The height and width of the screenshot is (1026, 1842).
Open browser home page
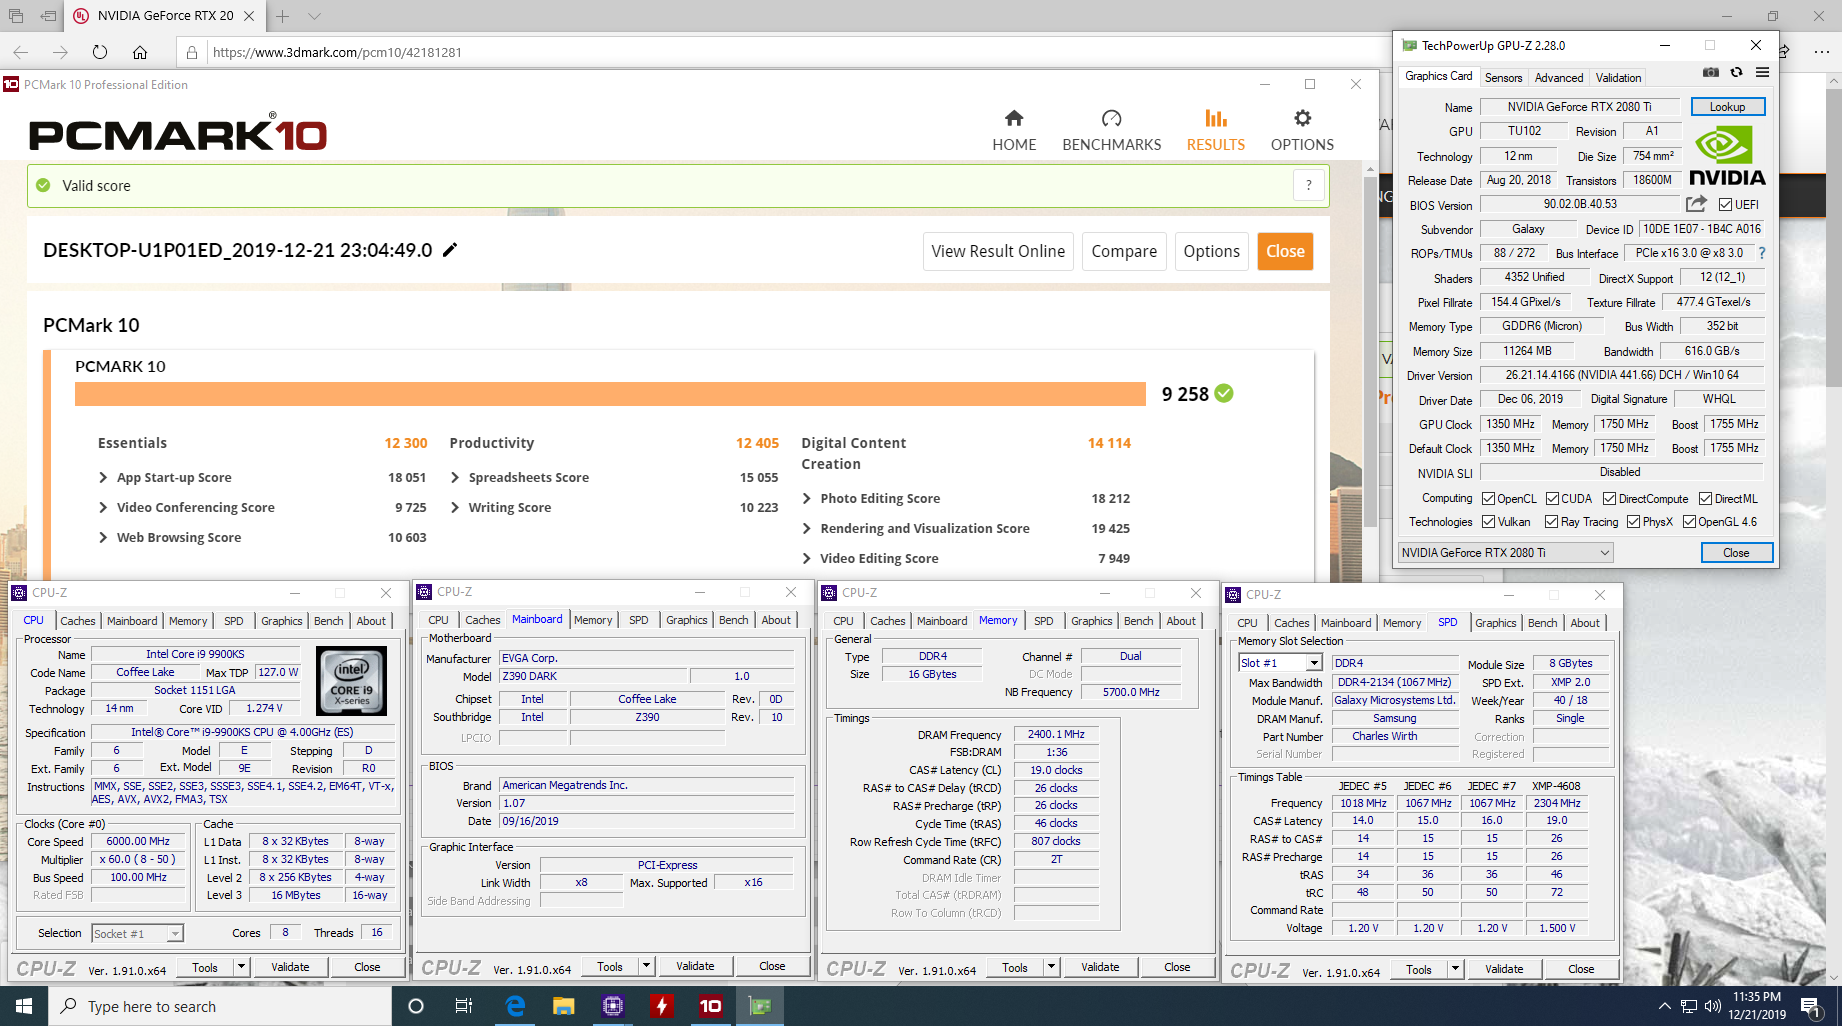tap(140, 52)
